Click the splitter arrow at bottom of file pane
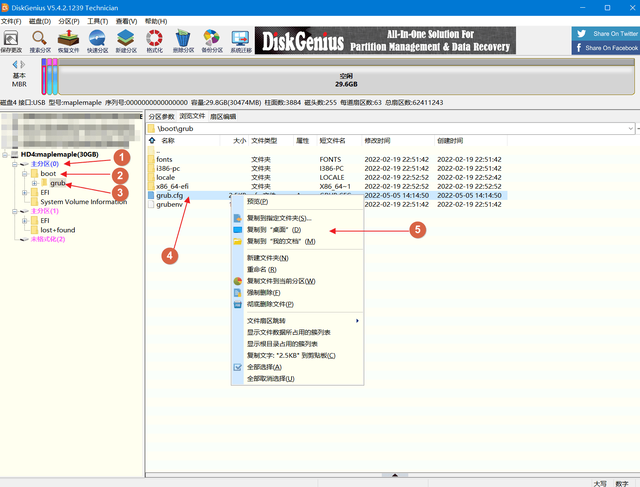This screenshot has height=487, width=640. (395, 475)
